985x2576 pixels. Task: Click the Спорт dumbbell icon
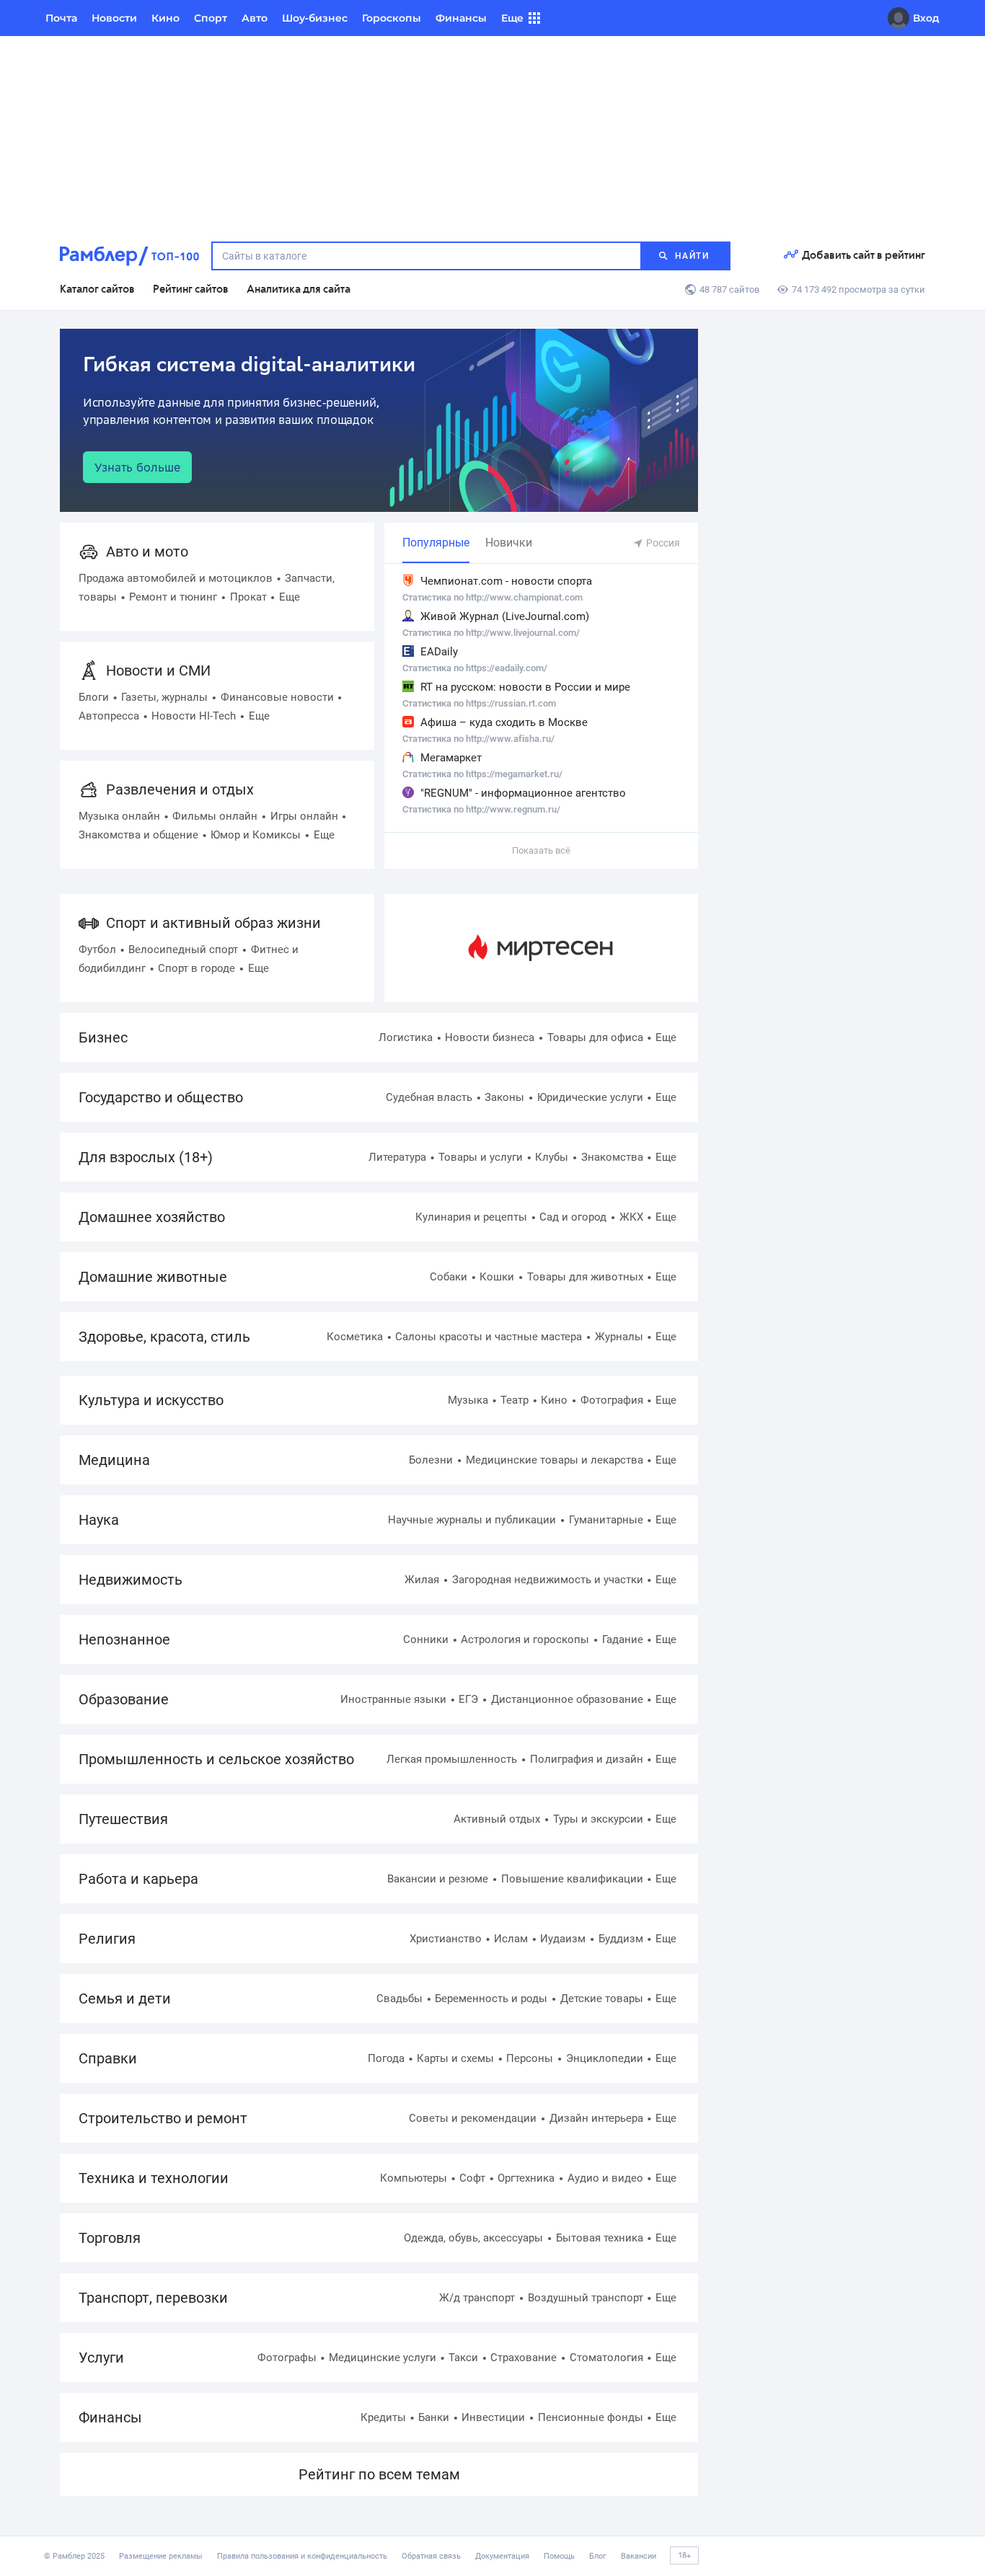pos(88,923)
